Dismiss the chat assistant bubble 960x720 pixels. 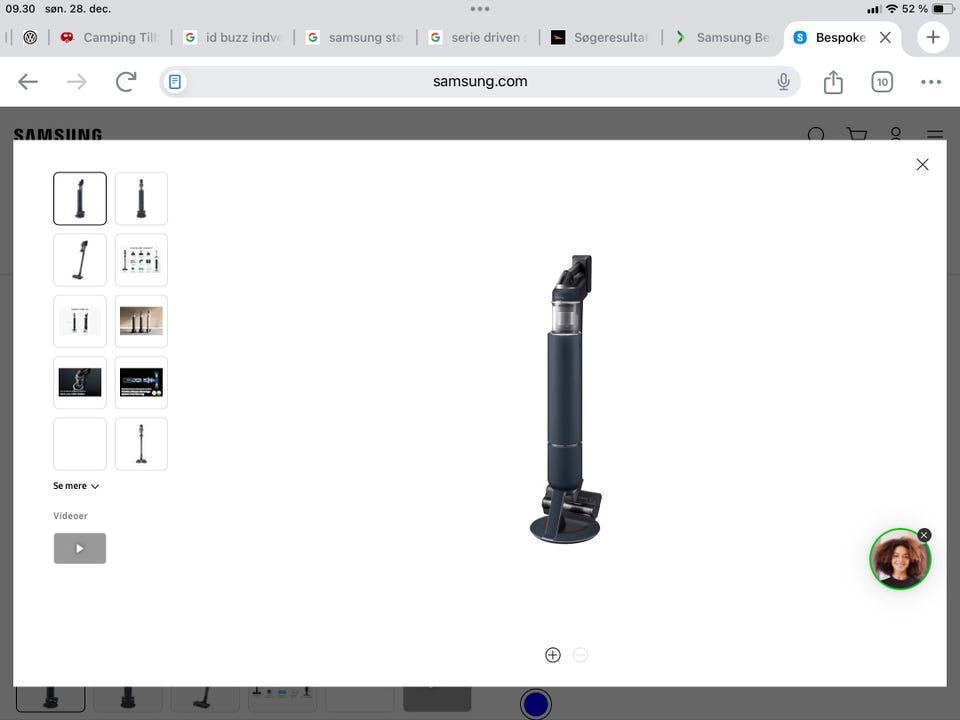pos(924,535)
